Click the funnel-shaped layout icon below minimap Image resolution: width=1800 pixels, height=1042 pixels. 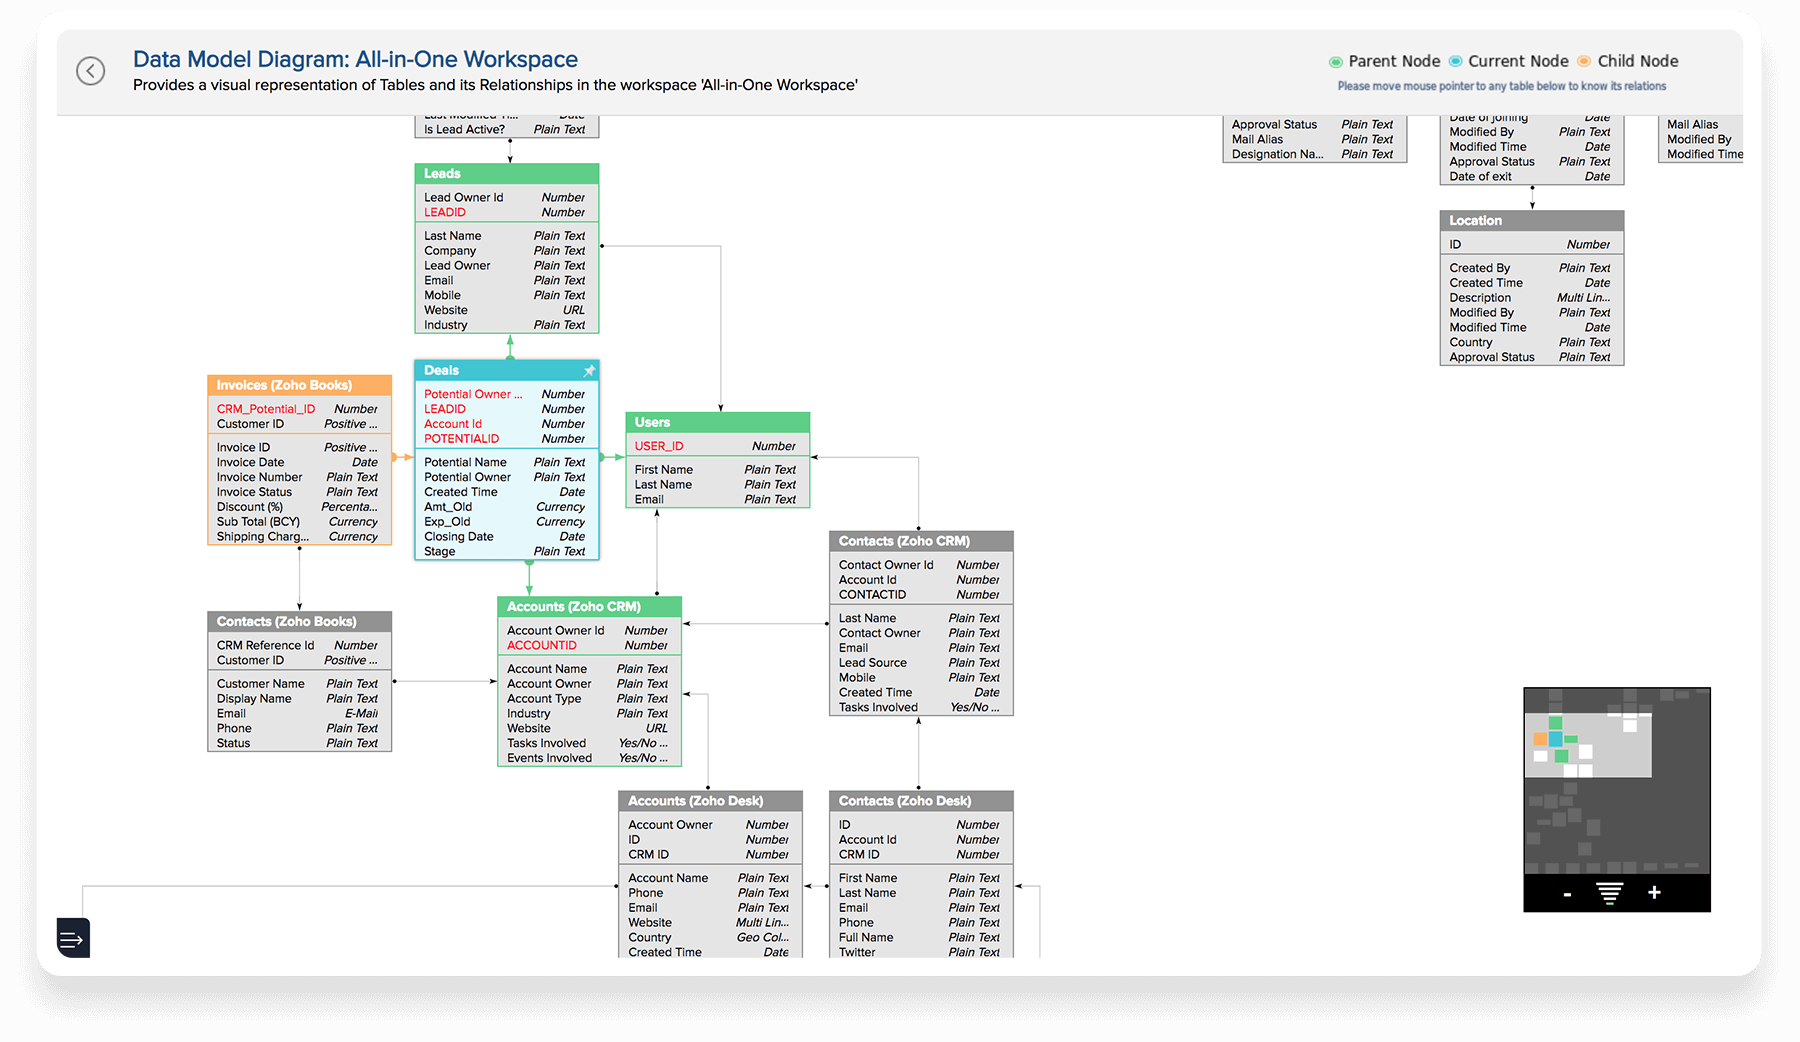pyautogui.click(x=1609, y=894)
